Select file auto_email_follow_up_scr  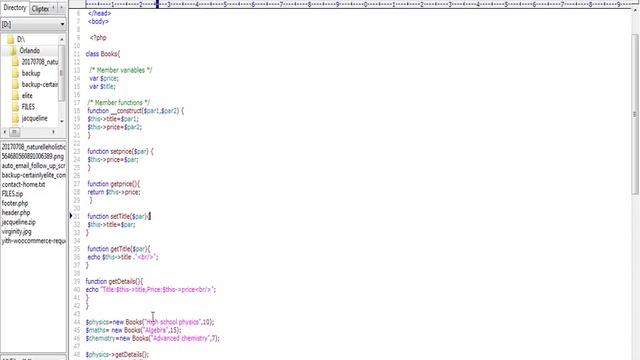(33, 166)
